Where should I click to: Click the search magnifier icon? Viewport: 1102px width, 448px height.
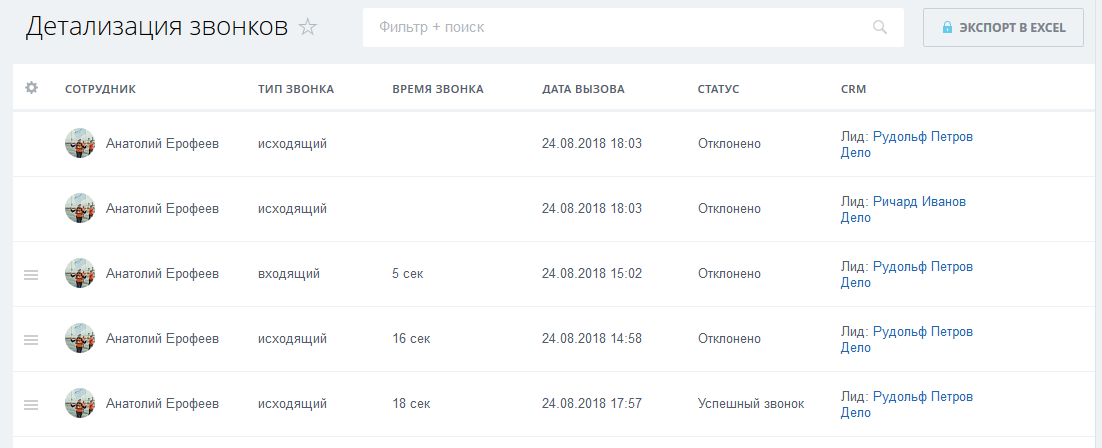[880, 27]
